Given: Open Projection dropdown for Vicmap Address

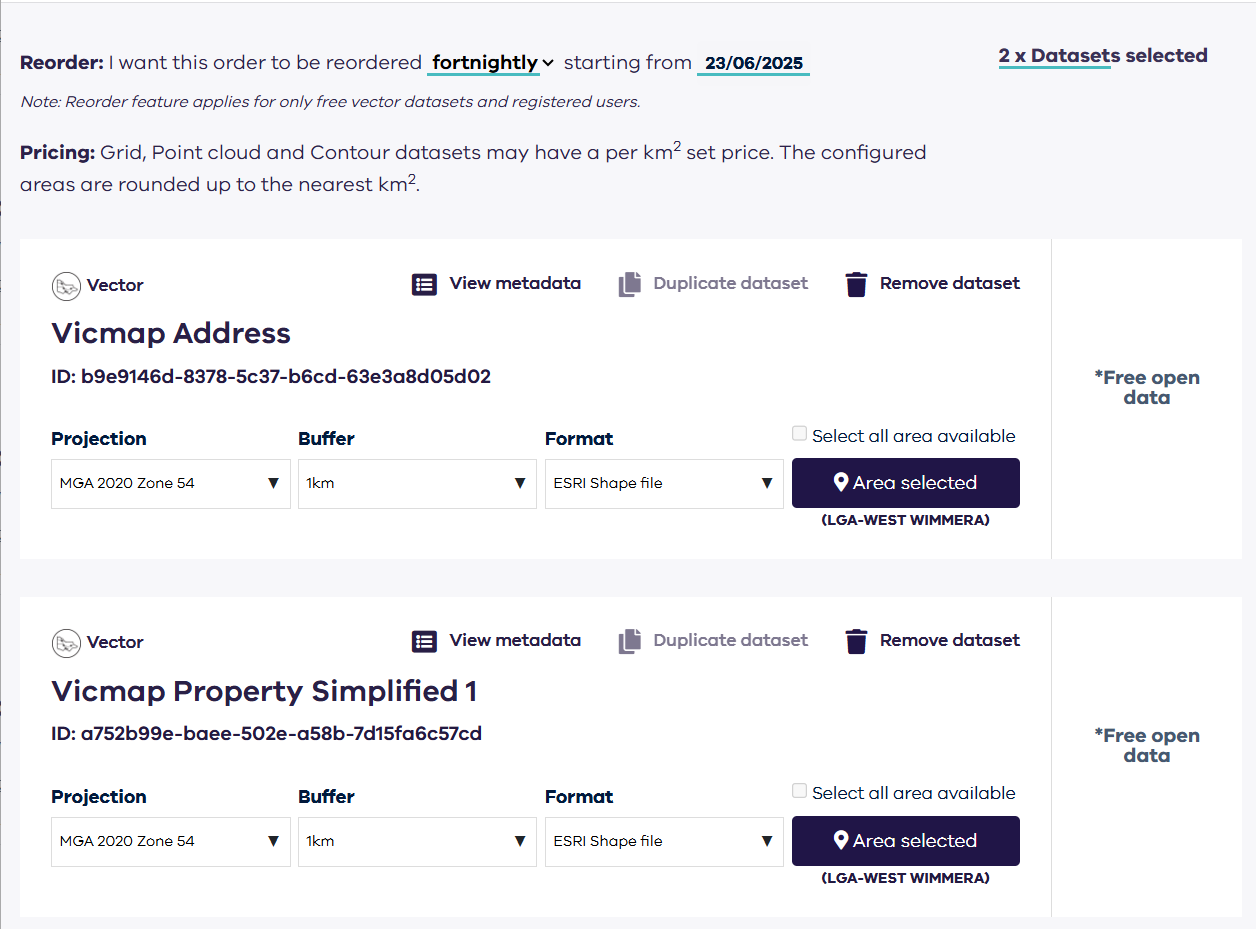Looking at the screenshot, I should (x=170, y=484).
